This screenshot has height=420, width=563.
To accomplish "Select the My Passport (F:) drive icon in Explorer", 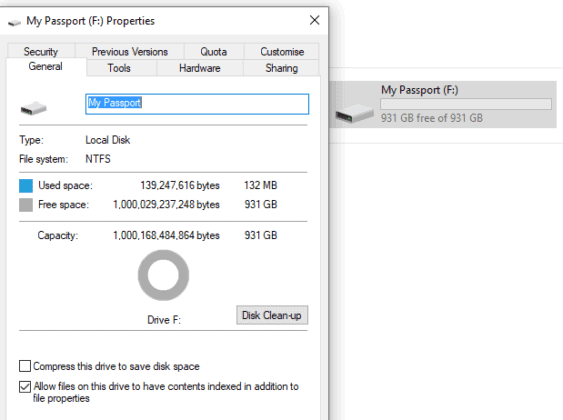I will 354,113.
